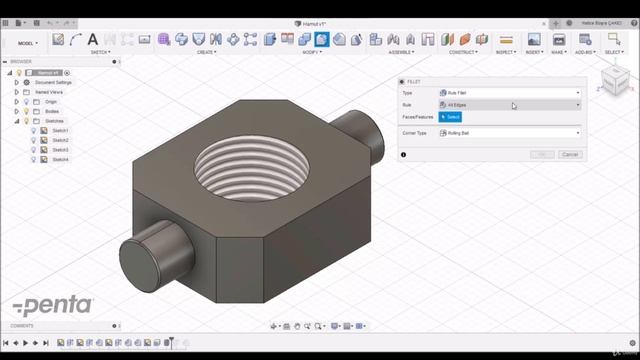
Task: Open the MODIFY menu
Action: (312, 52)
